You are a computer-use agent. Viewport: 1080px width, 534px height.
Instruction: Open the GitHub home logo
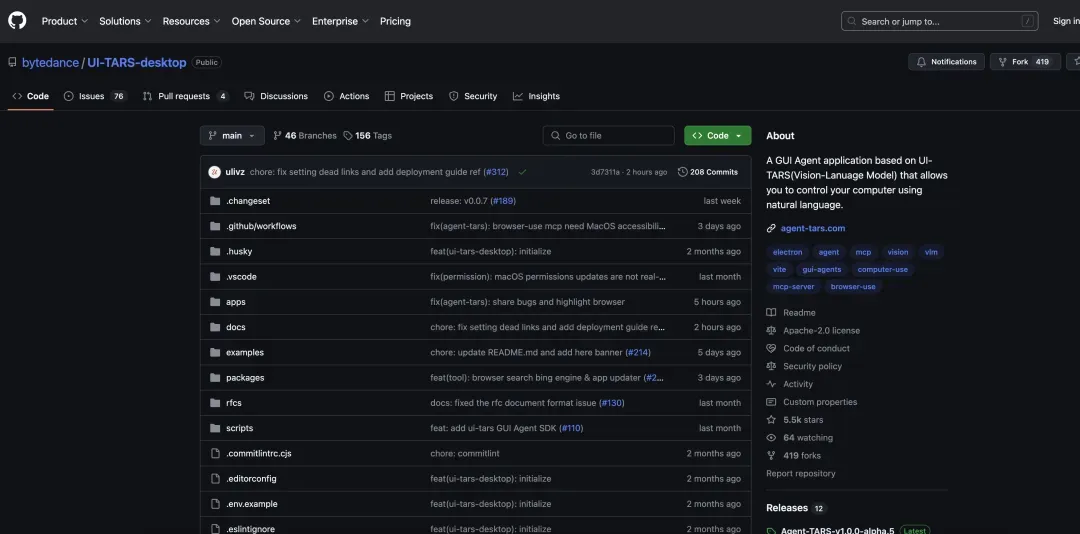pyautogui.click(x=17, y=21)
